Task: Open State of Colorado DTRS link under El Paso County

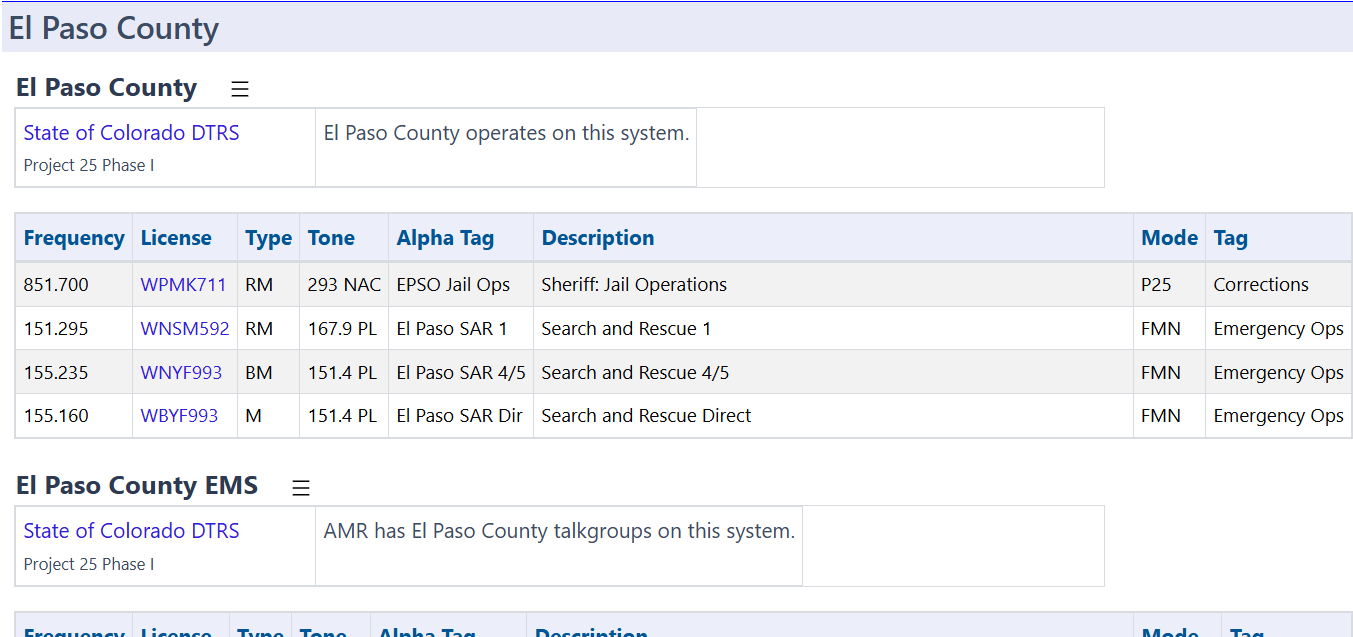Action: pyautogui.click(x=131, y=133)
